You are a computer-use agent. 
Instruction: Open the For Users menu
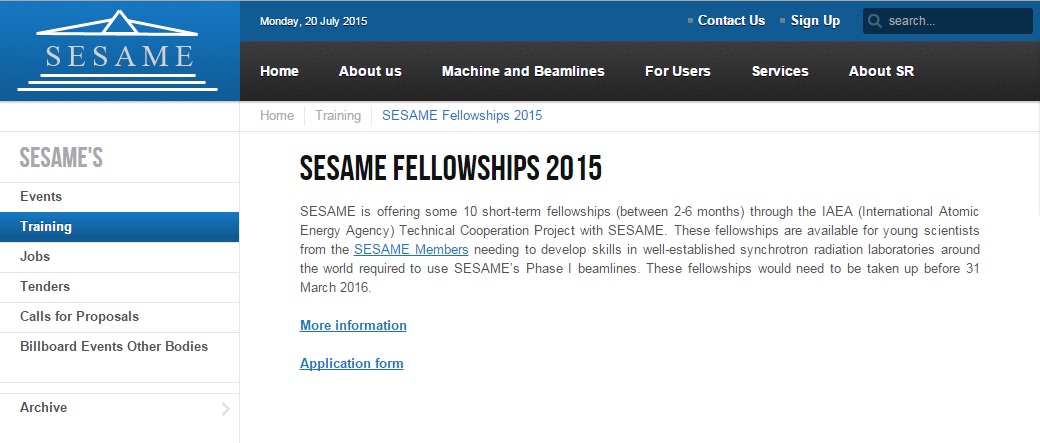pyautogui.click(x=677, y=71)
